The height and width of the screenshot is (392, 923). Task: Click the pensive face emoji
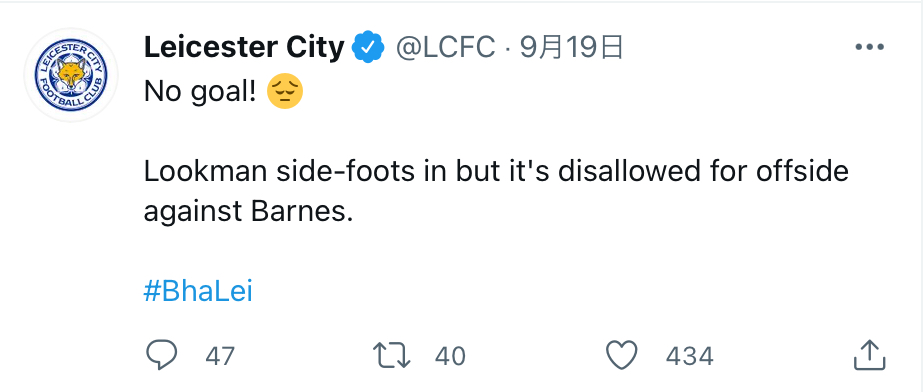click(285, 91)
